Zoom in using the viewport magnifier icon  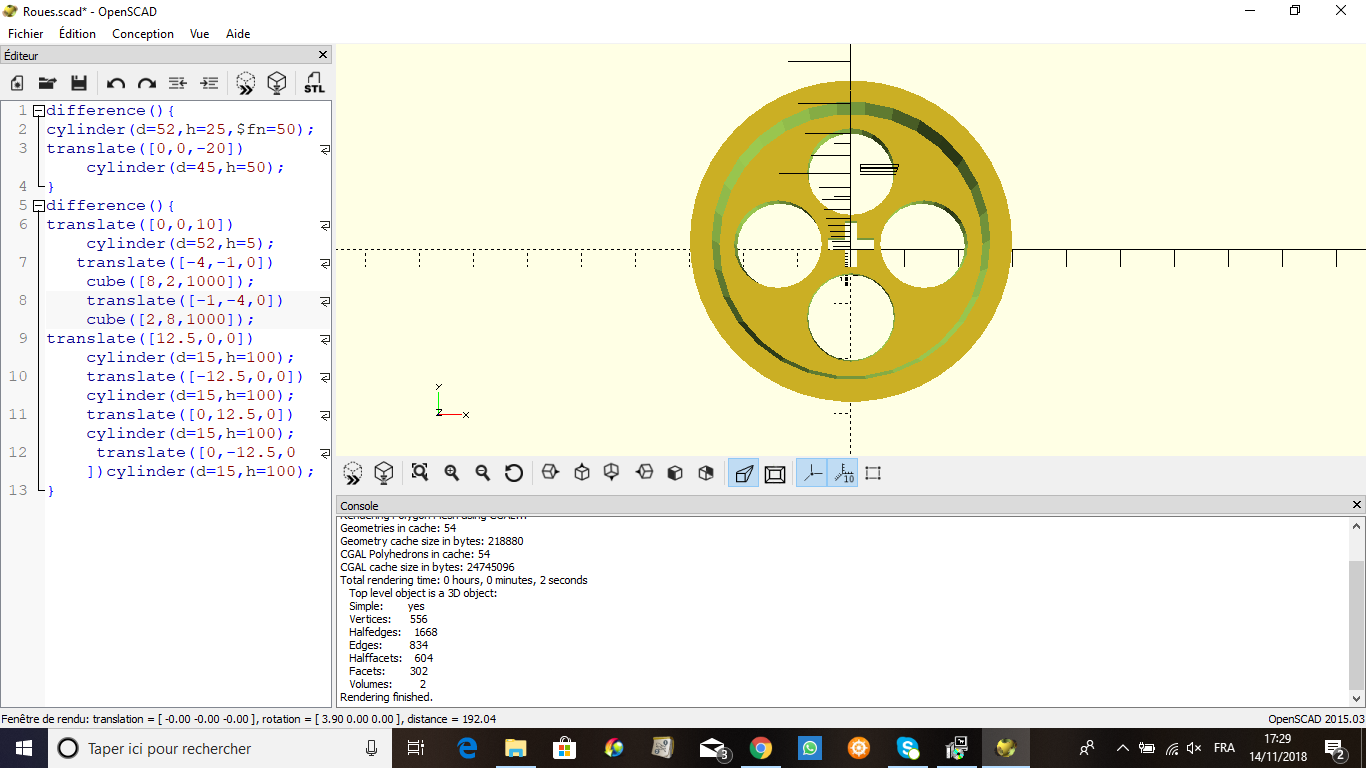click(x=452, y=473)
